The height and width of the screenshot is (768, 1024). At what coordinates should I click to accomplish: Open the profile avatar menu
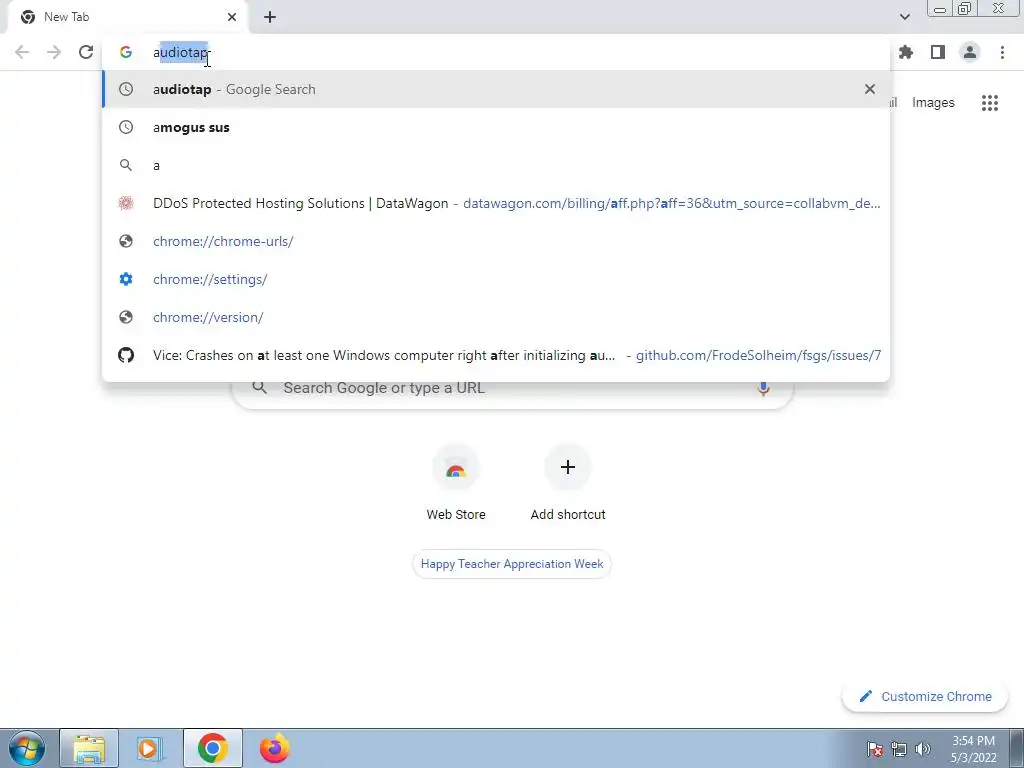pos(970,52)
